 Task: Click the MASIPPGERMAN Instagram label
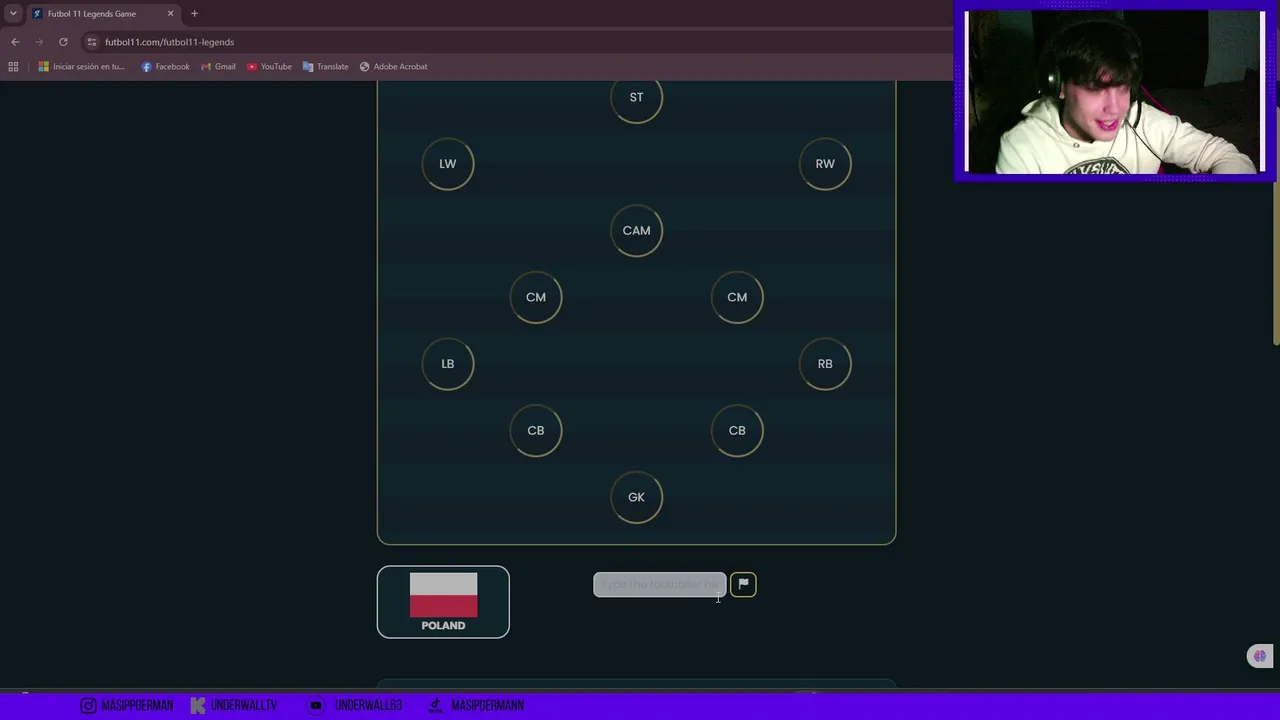click(x=126, y=705)
